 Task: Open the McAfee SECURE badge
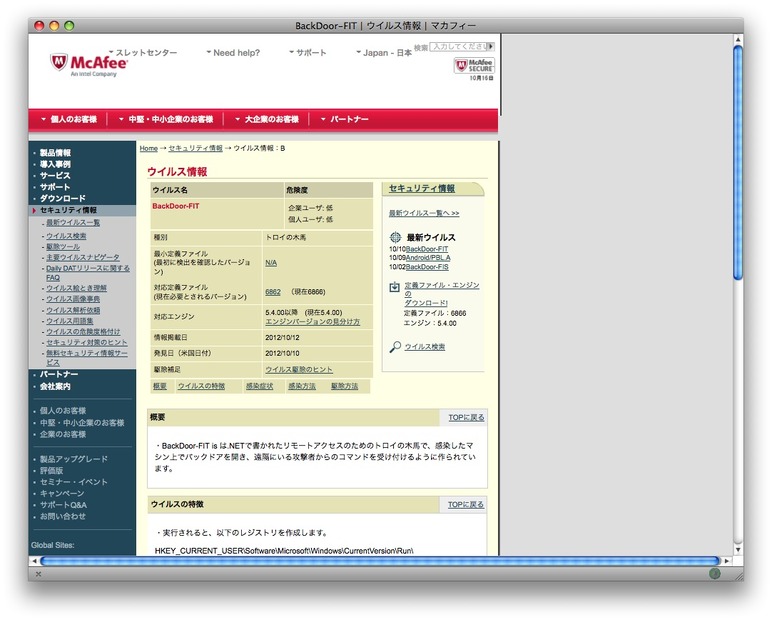point(474,65)
